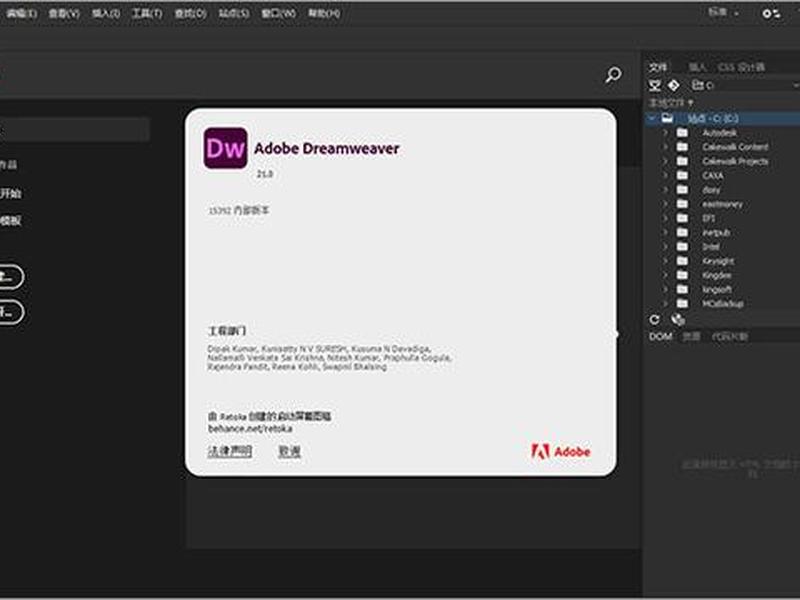The height and width of the screenshot is (600, 800).
Task: Click the Intel folder icon
Action: (682, 246)
